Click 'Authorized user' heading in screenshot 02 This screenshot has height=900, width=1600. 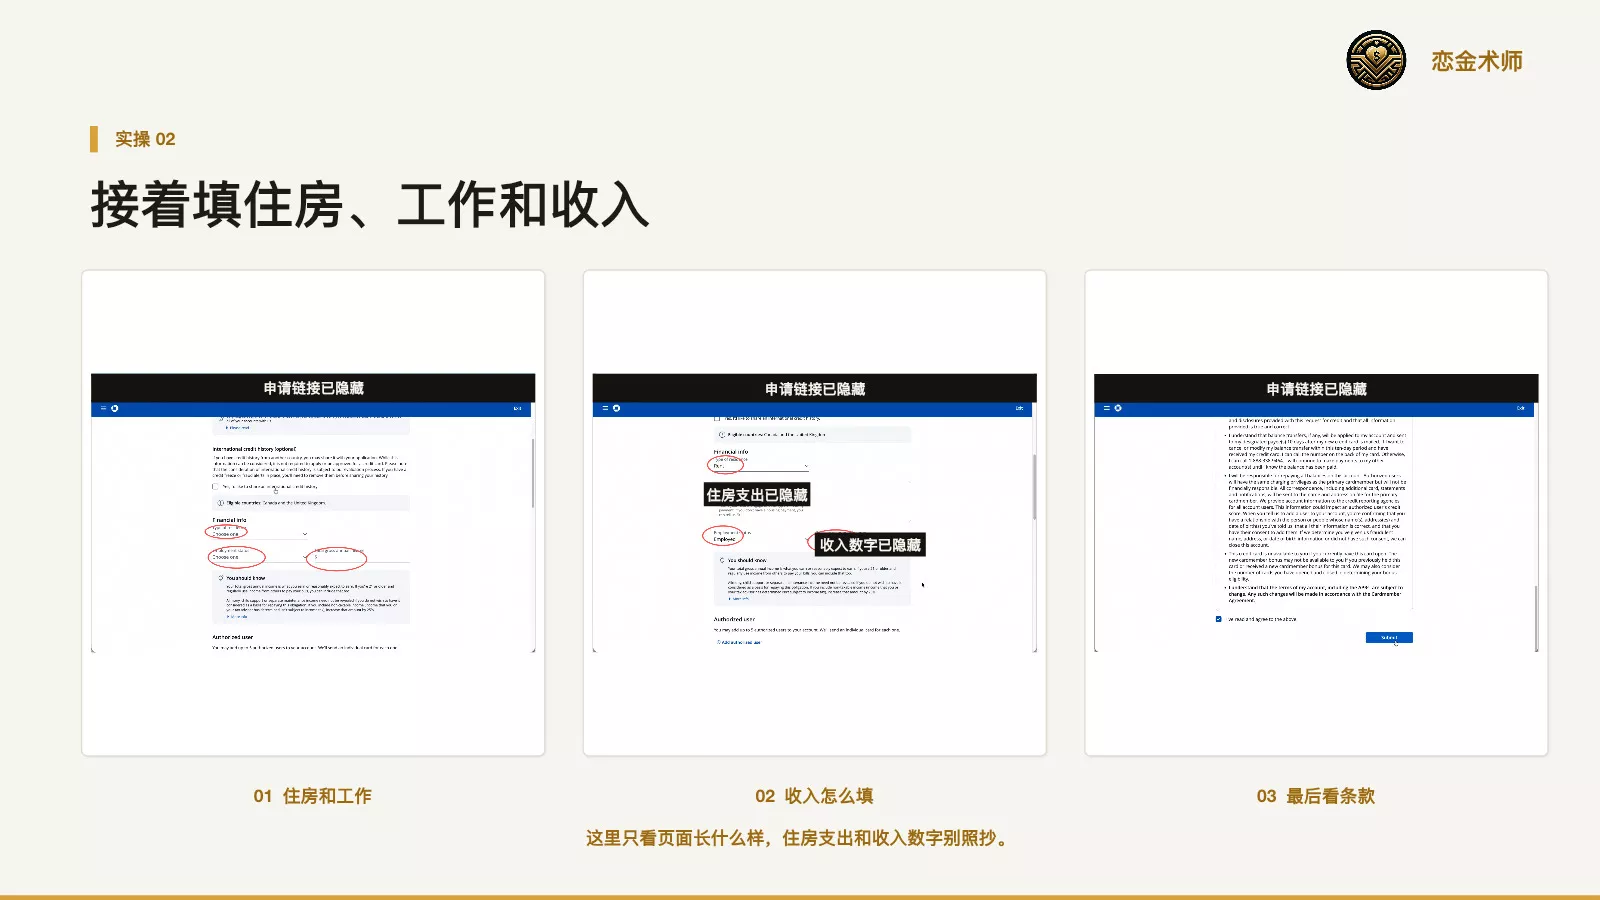coord(734,619)
